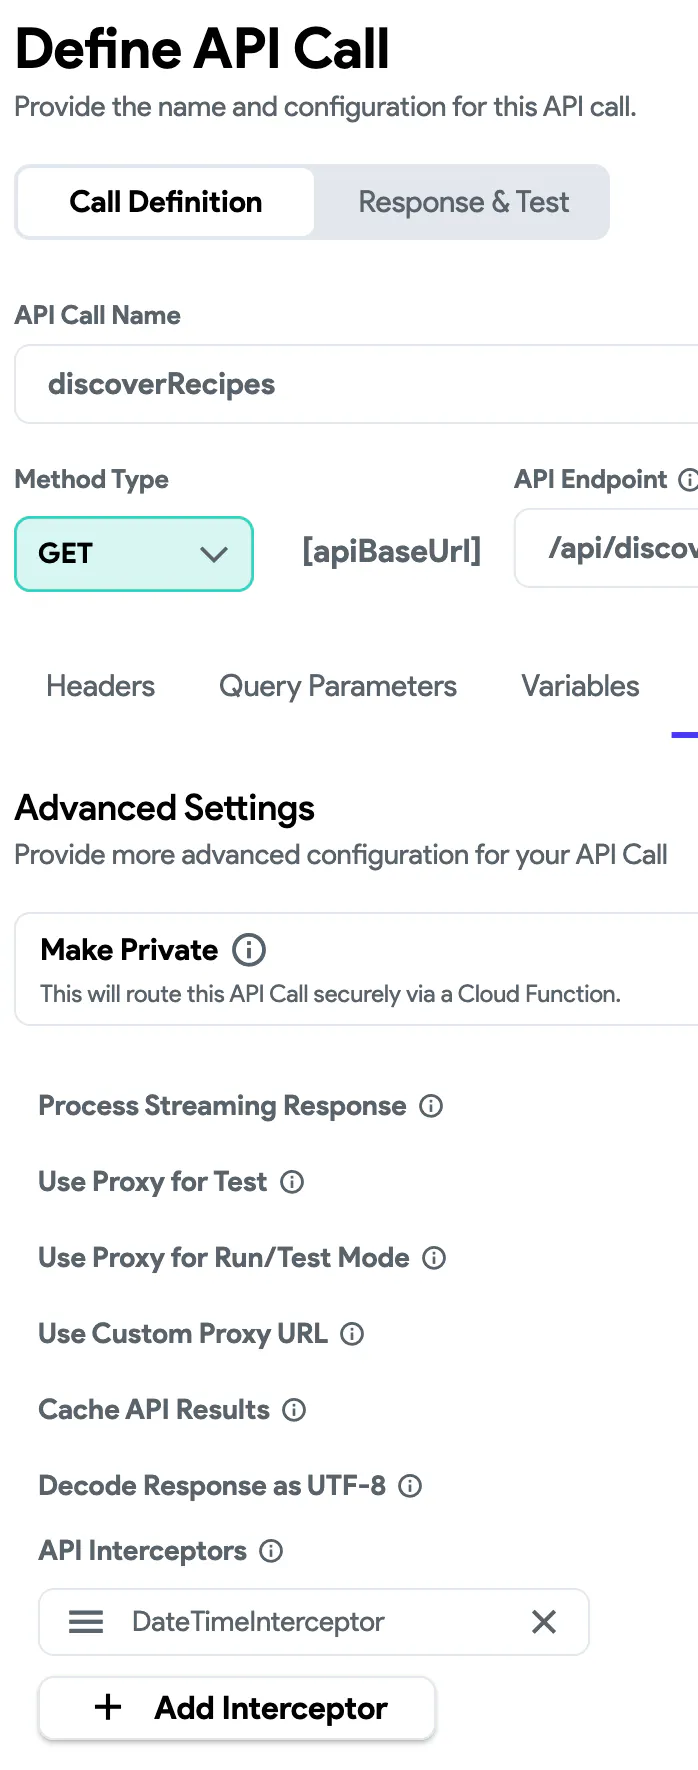Screen dimensions: 698x1770
Task: Click the Add Interceptor button
Action: click(x=238, y=1708)
